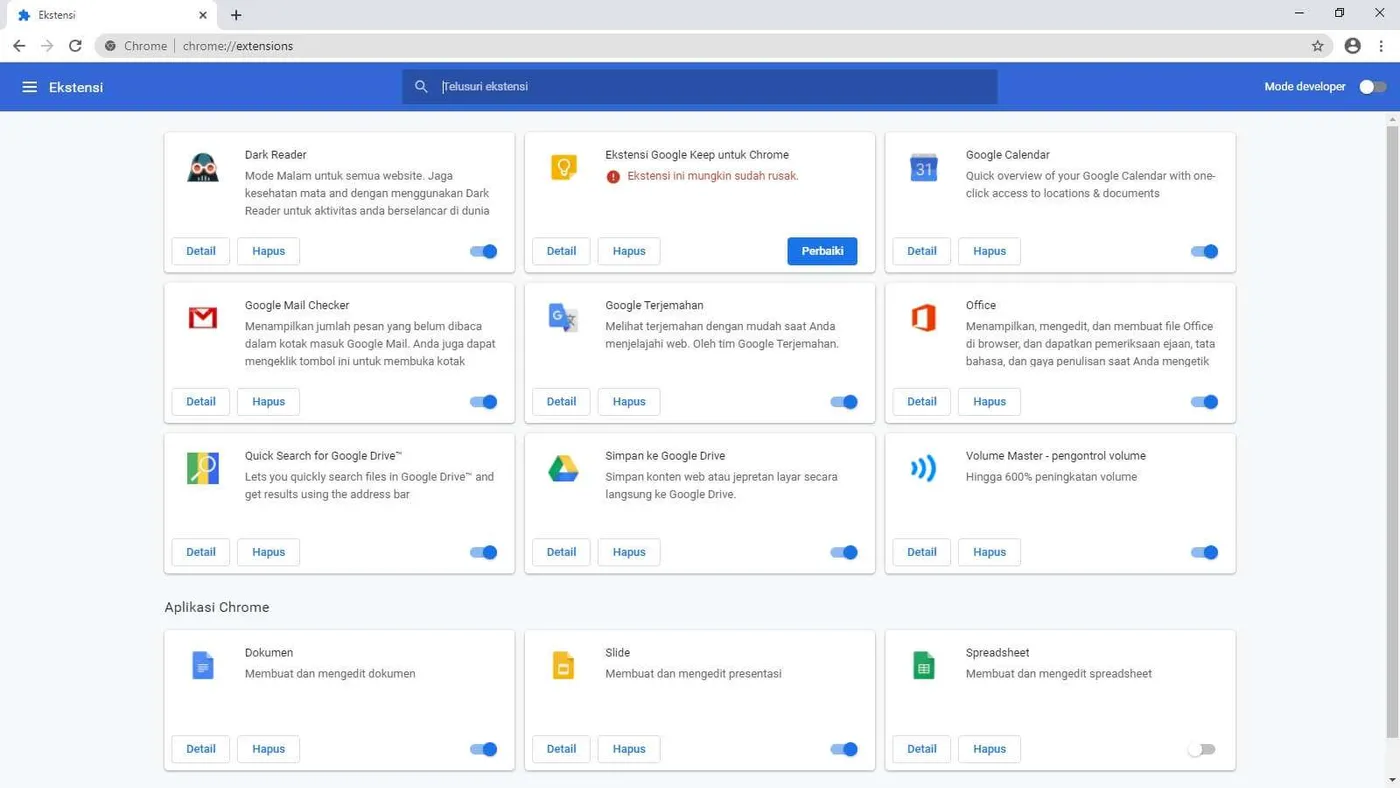This screenshot has width=1400, height=788.
Task: Go back with the browser back arrow
Action: 19,46
